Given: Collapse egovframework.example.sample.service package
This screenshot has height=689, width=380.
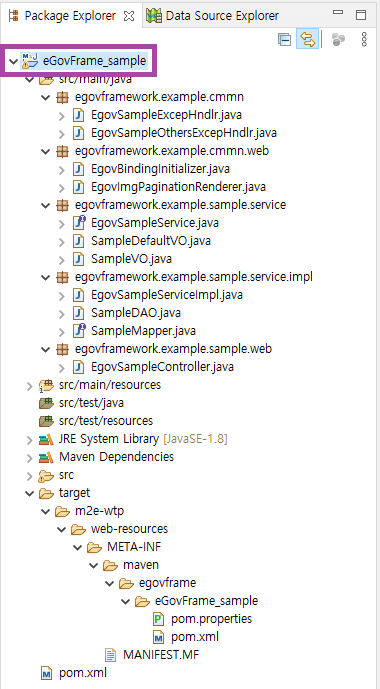Looking at the screenshot, I should (x=45, y=205).
